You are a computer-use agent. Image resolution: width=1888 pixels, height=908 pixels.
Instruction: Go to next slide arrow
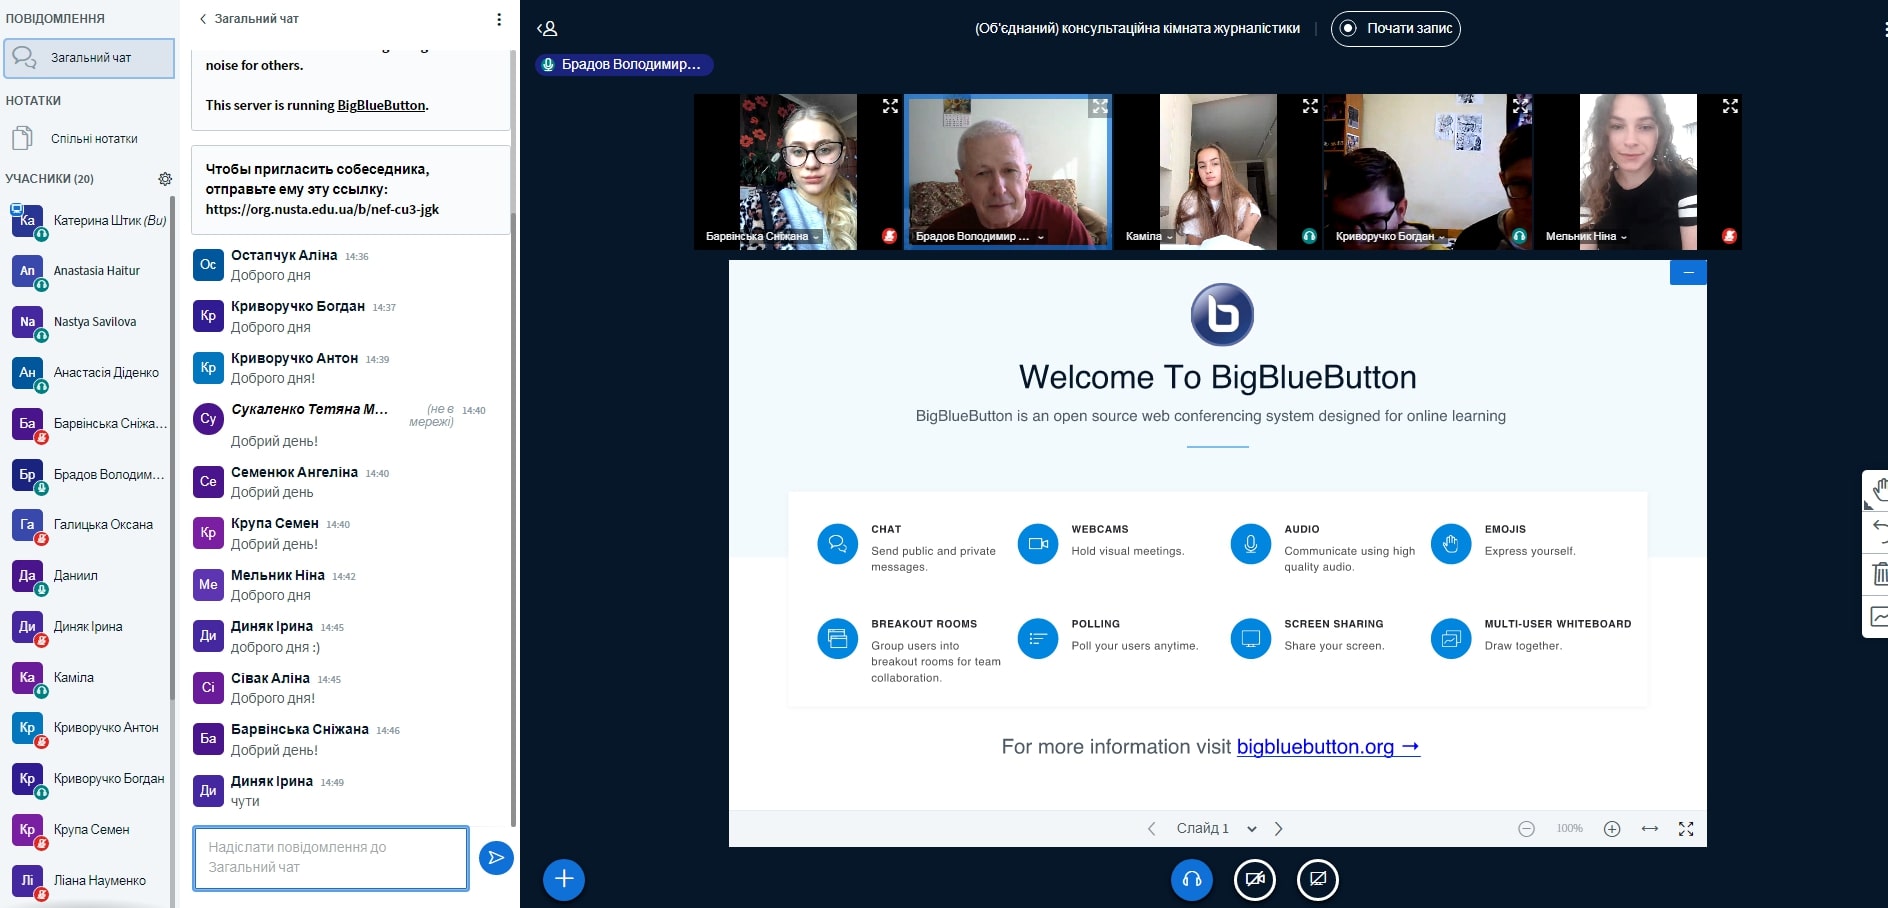(1278, 828)
